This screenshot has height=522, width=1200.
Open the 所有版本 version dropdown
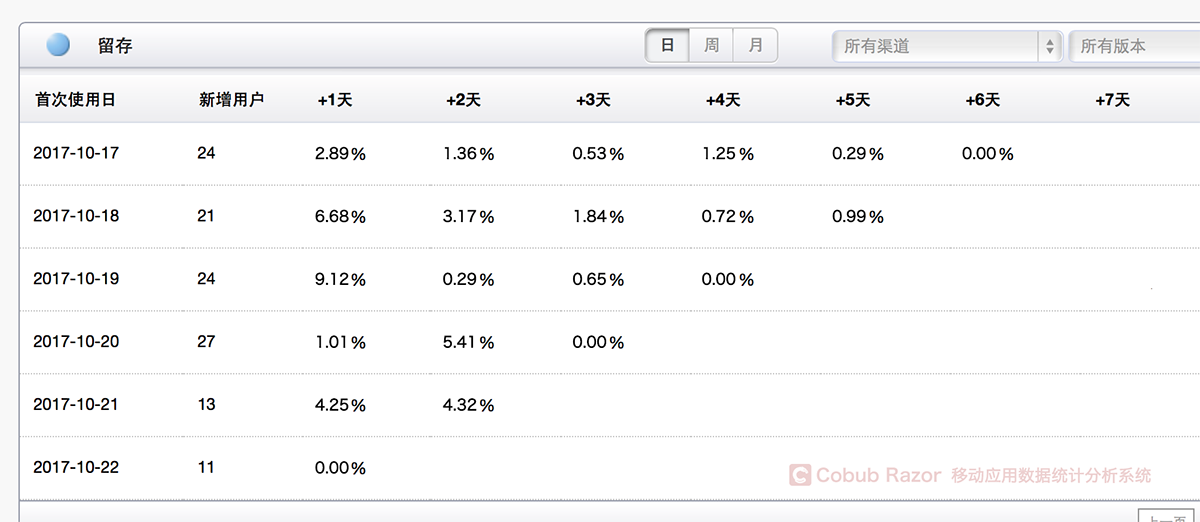pos(1134,46)
